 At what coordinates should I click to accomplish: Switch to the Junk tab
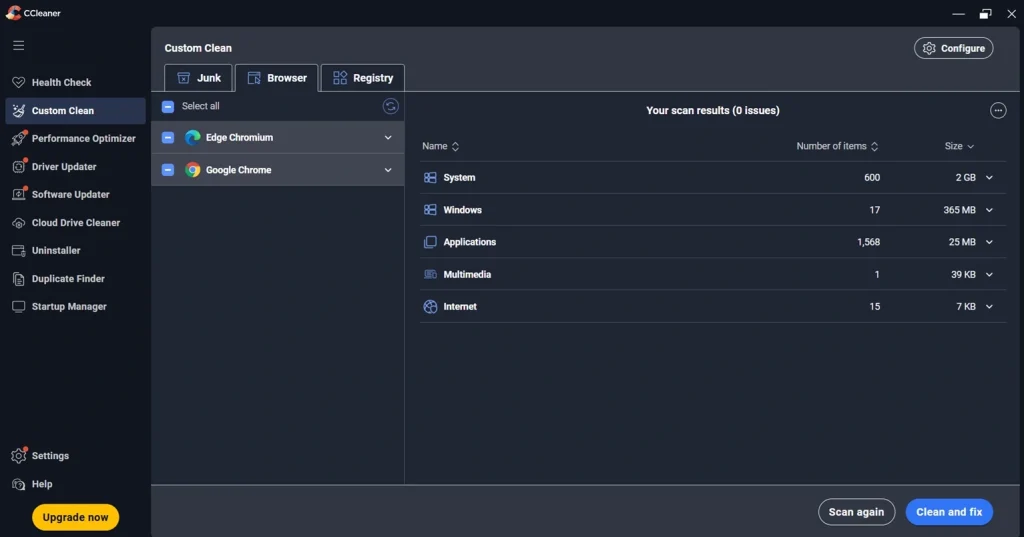(199, 78)
